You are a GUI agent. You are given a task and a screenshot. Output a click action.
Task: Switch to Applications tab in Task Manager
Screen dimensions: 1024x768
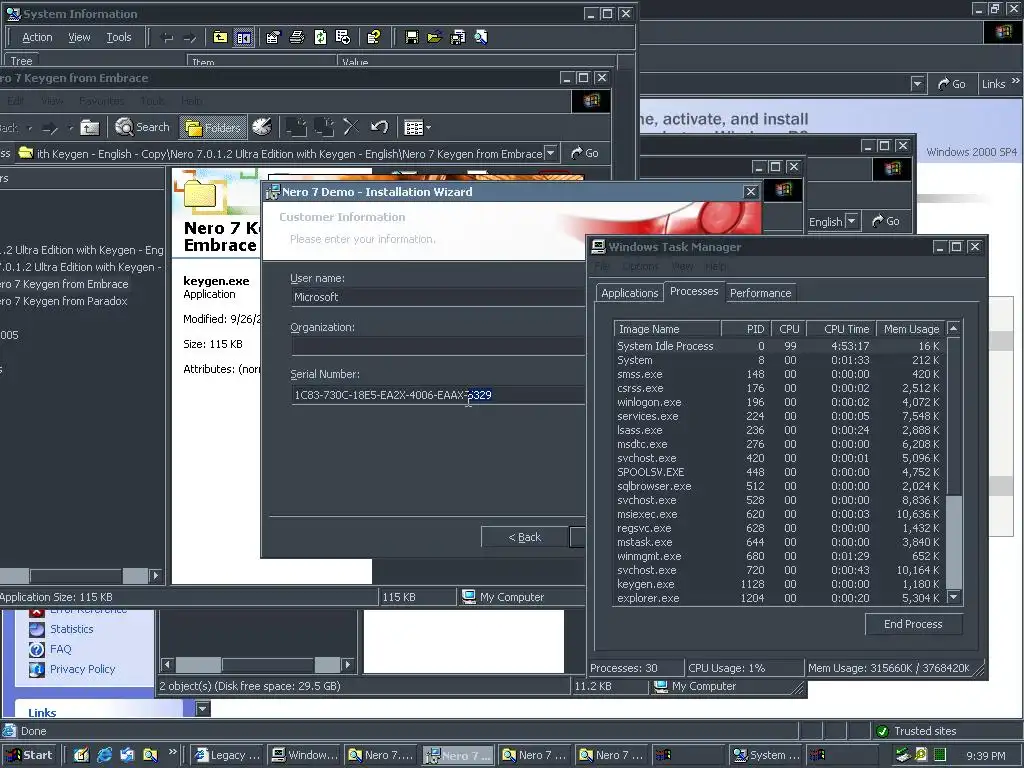[x=630, y=293]
